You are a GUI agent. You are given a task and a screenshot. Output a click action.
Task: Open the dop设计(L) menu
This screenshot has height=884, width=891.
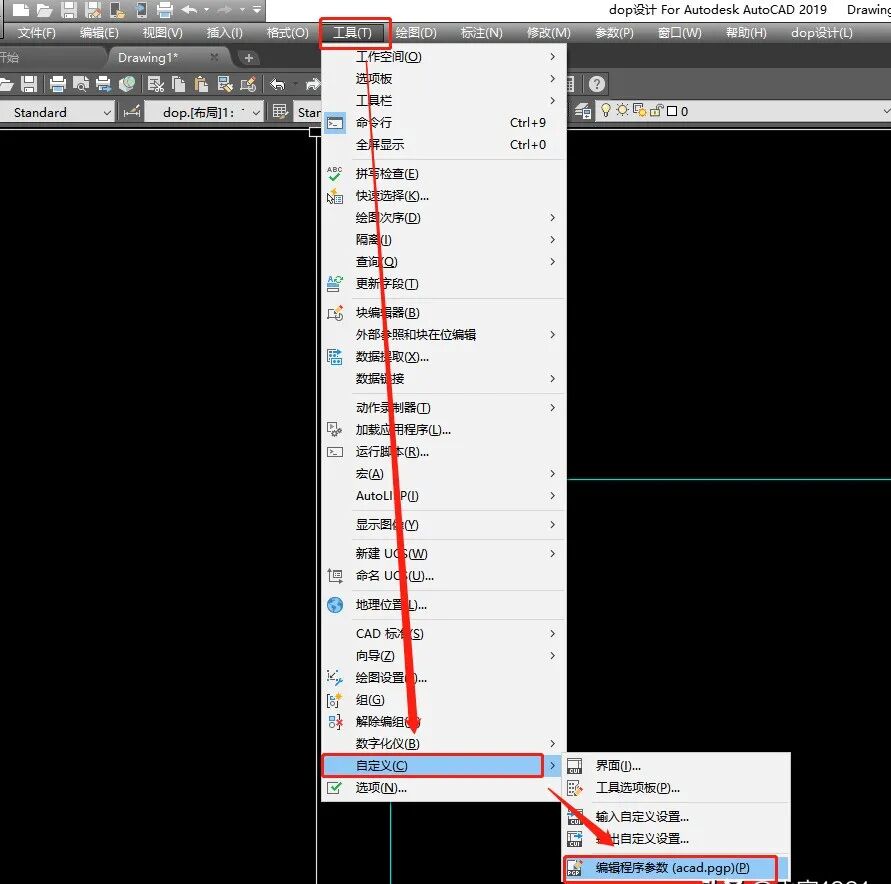tap(822, 32)
